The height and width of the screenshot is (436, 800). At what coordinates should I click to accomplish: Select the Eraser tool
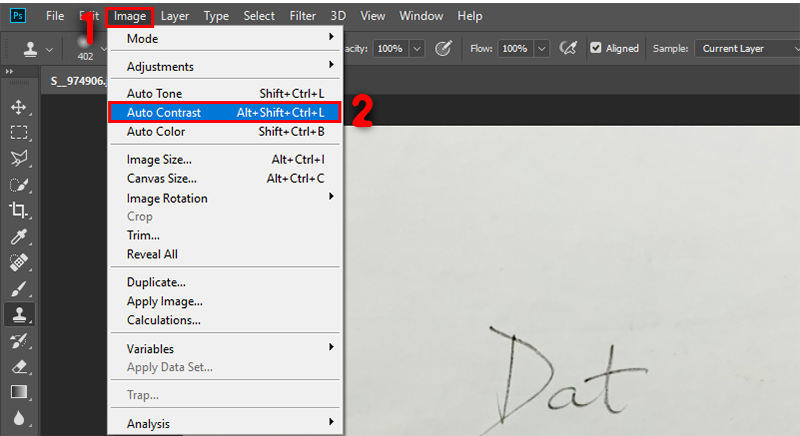coord(18,366)
